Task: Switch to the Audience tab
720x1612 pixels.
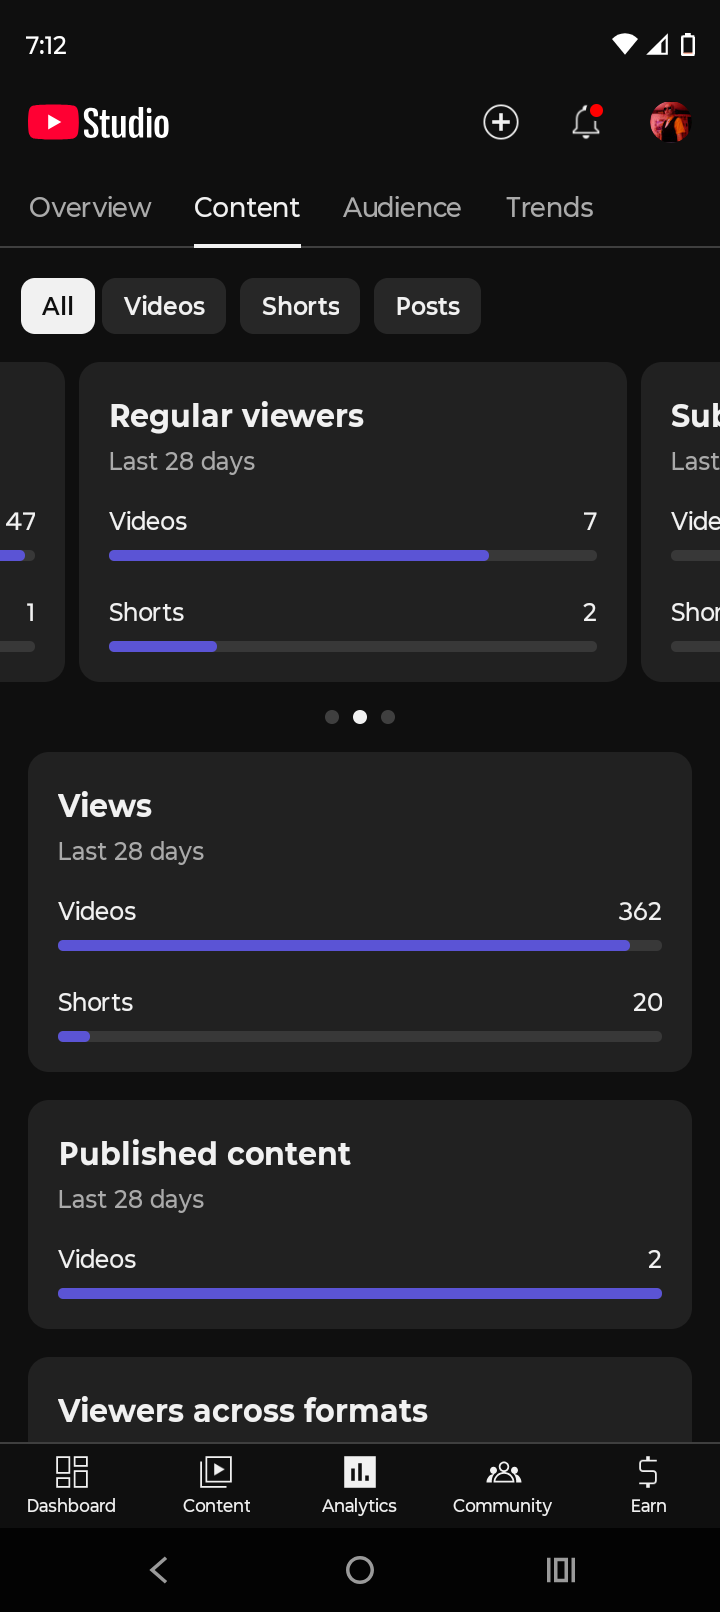Action: pyautogui.click(x=402, y=208)
